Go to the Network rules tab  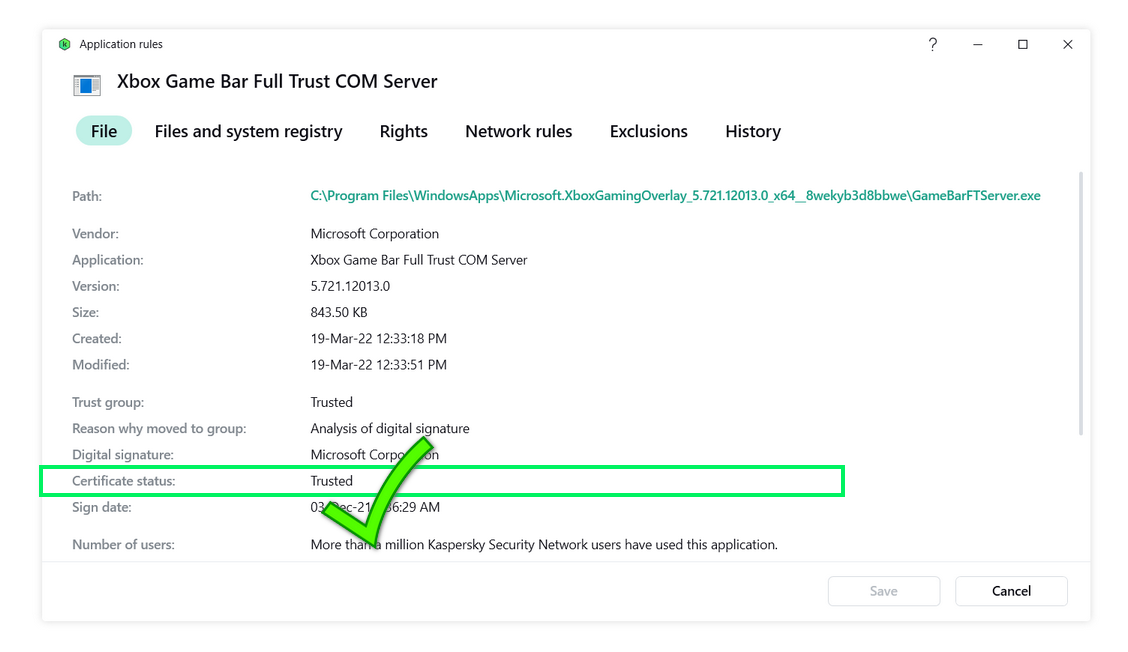tap(518, 131)
